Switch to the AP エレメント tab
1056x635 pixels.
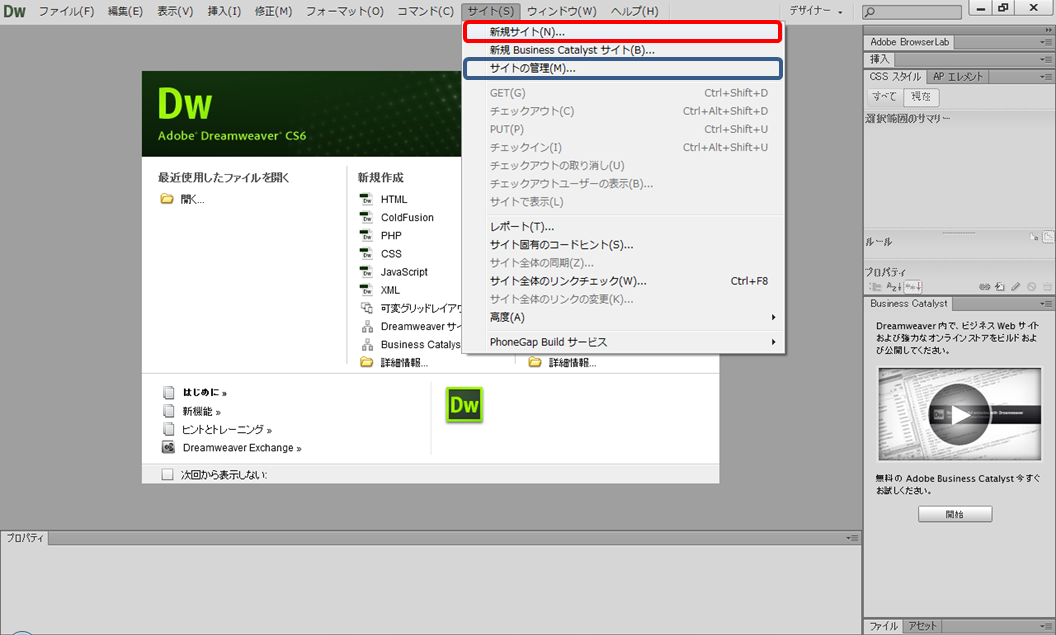(958, 76)
